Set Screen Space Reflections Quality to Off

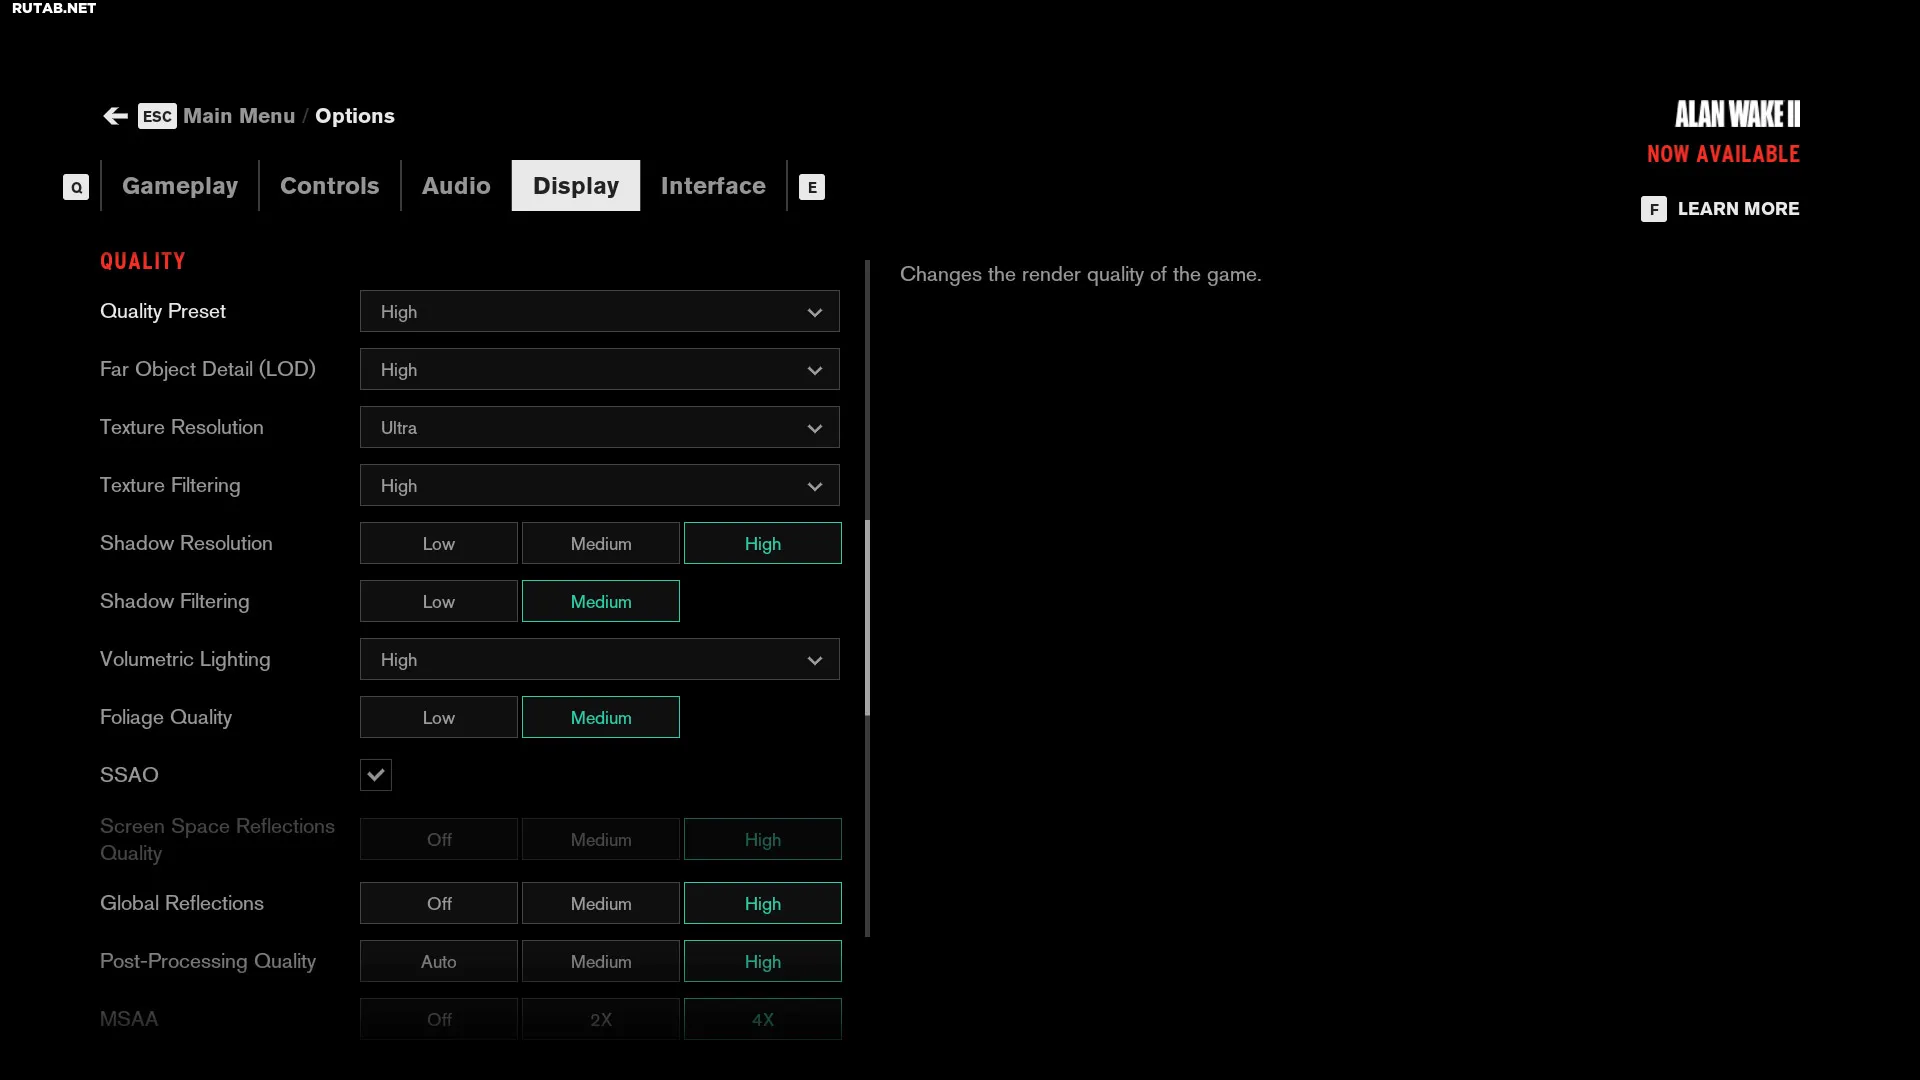(x=439, y=839)
